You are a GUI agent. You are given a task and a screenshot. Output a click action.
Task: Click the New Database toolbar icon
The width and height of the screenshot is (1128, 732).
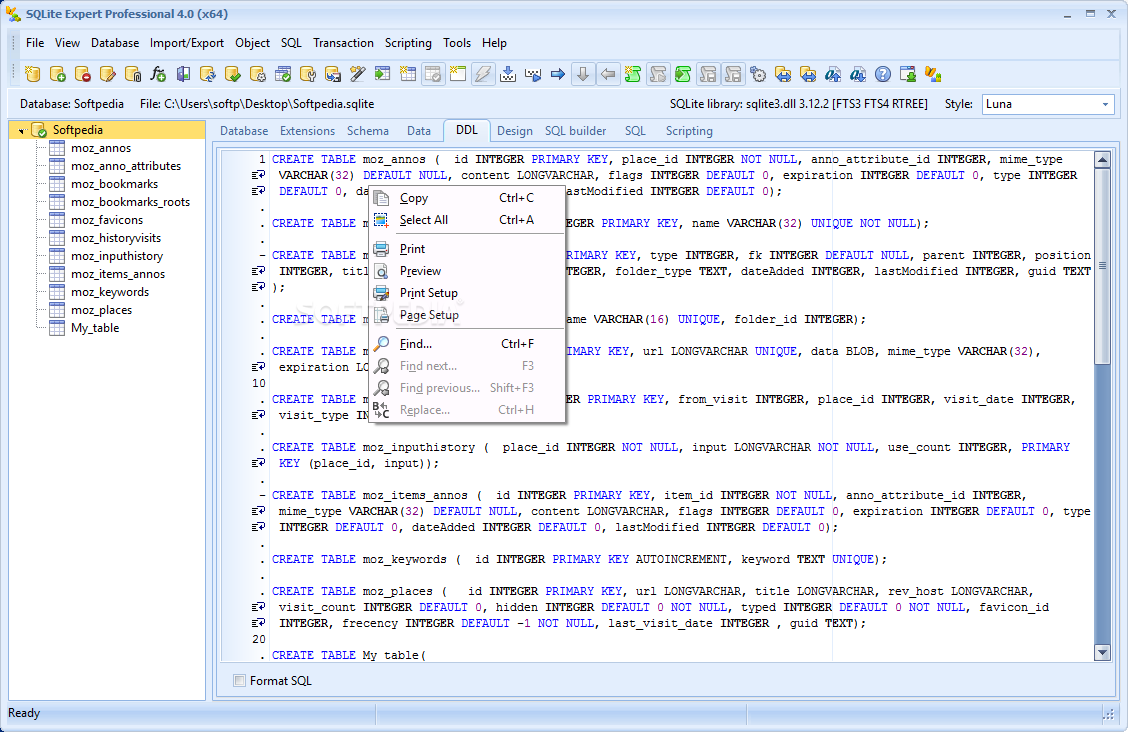[32, 74]
